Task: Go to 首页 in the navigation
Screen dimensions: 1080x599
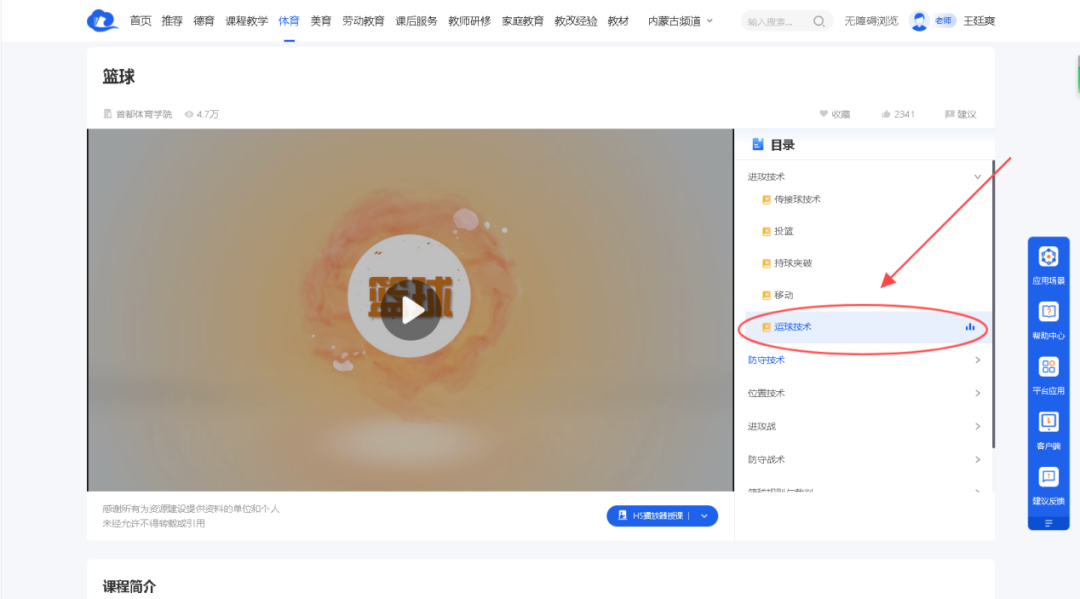Action: pos(141,21)
